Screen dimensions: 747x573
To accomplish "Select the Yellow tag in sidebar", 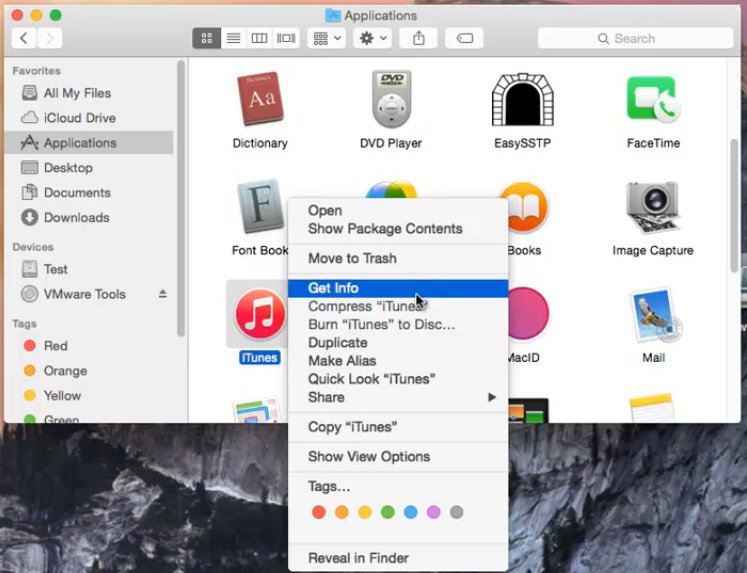I will tap(89, 395).
